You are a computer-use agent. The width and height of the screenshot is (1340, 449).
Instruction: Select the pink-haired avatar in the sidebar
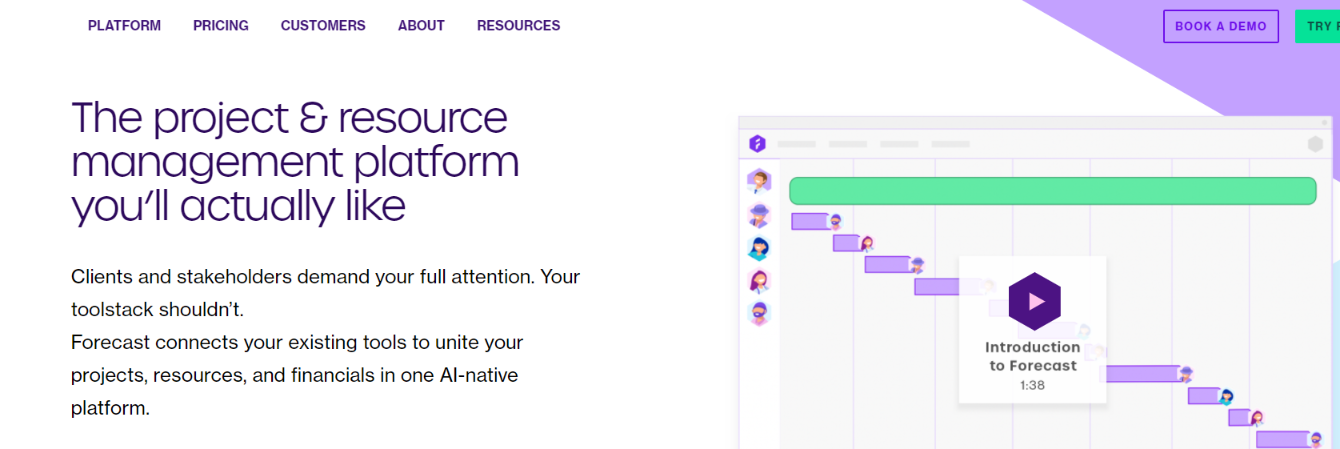tap(759, 281)
